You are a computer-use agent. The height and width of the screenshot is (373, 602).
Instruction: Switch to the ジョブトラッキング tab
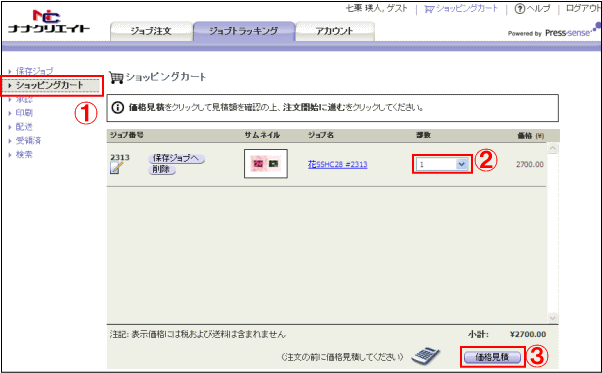244,31
